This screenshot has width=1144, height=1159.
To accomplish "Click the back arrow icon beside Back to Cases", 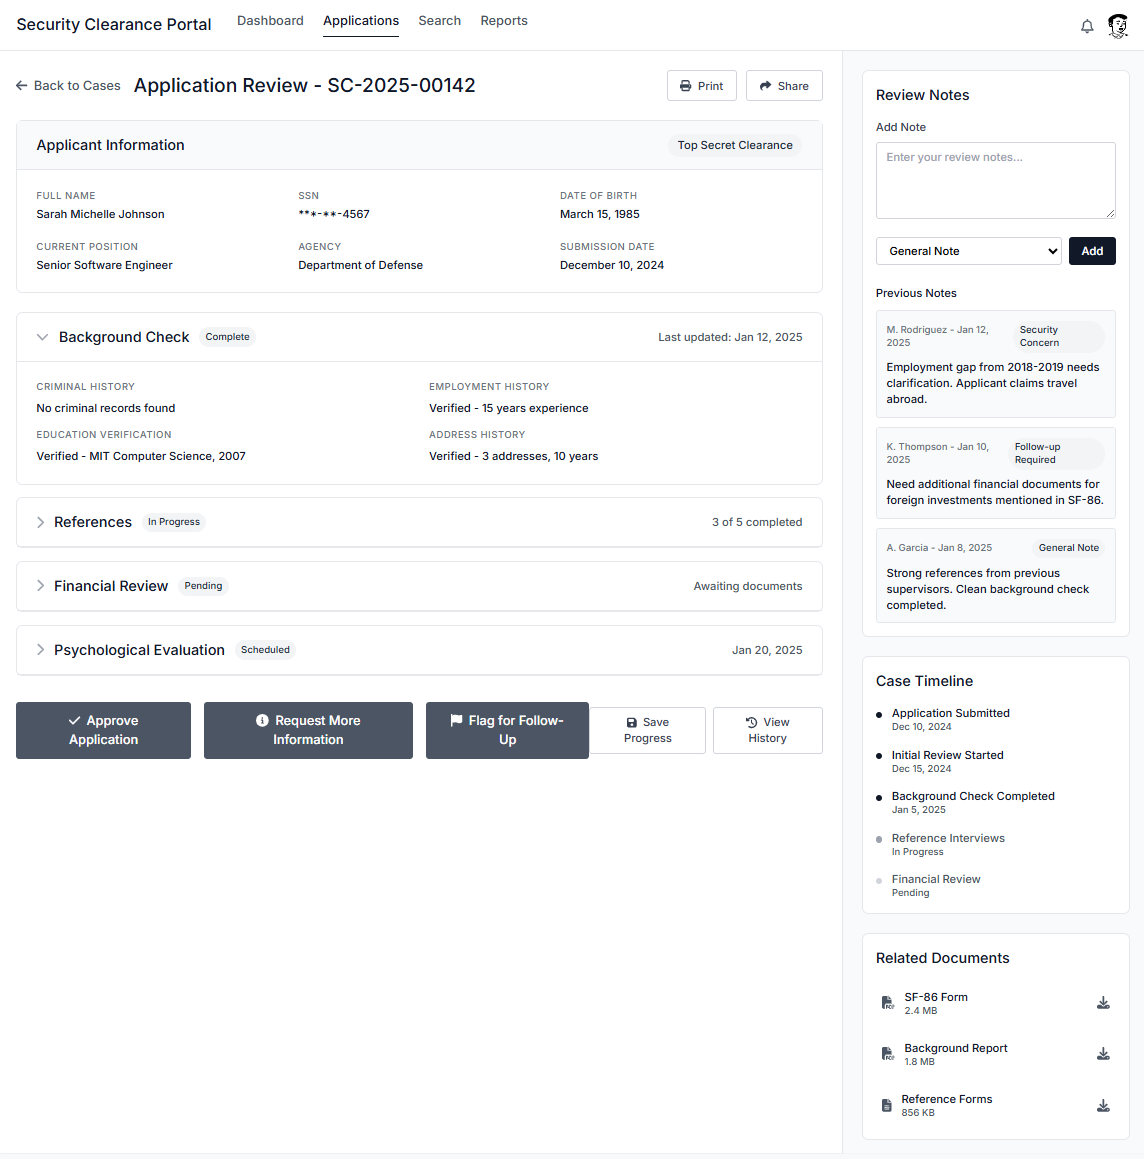I will [x=21, y=86].
